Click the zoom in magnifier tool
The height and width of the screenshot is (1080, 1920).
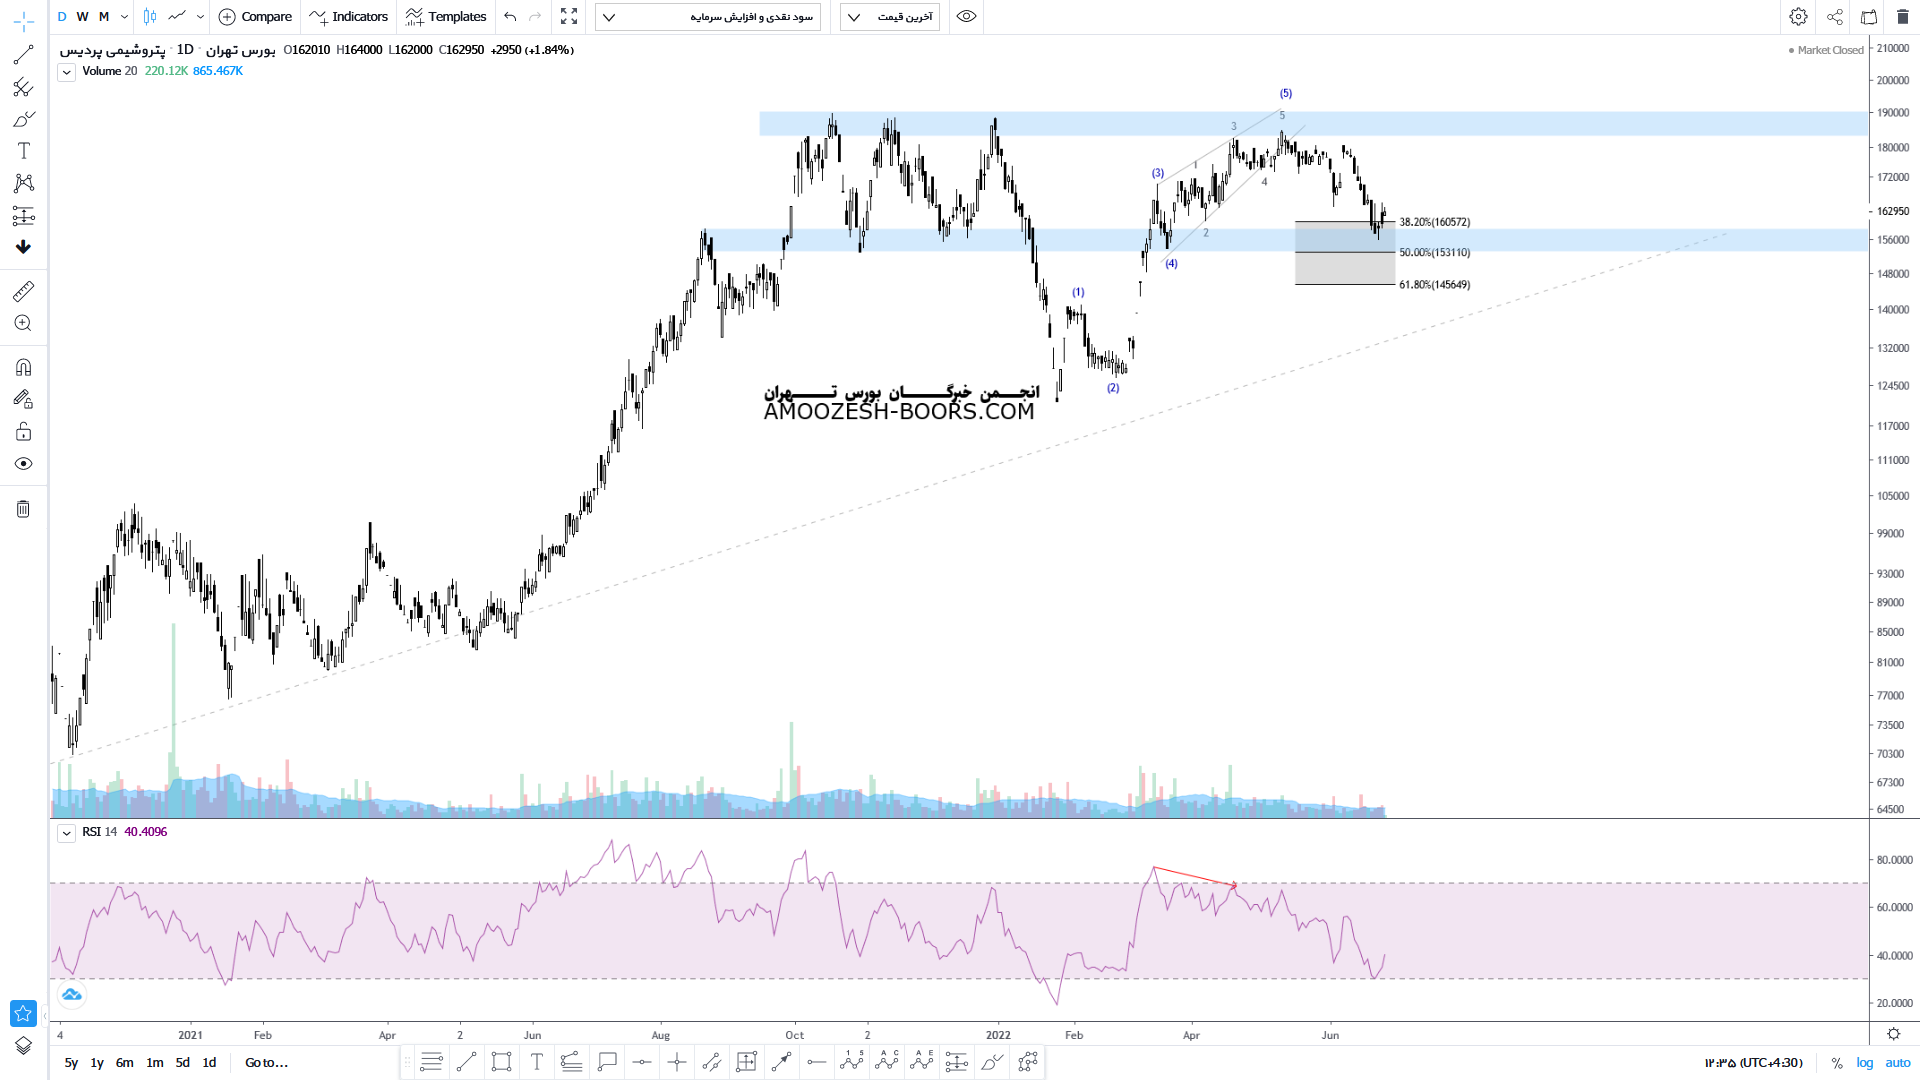click(x=23, y=323)
